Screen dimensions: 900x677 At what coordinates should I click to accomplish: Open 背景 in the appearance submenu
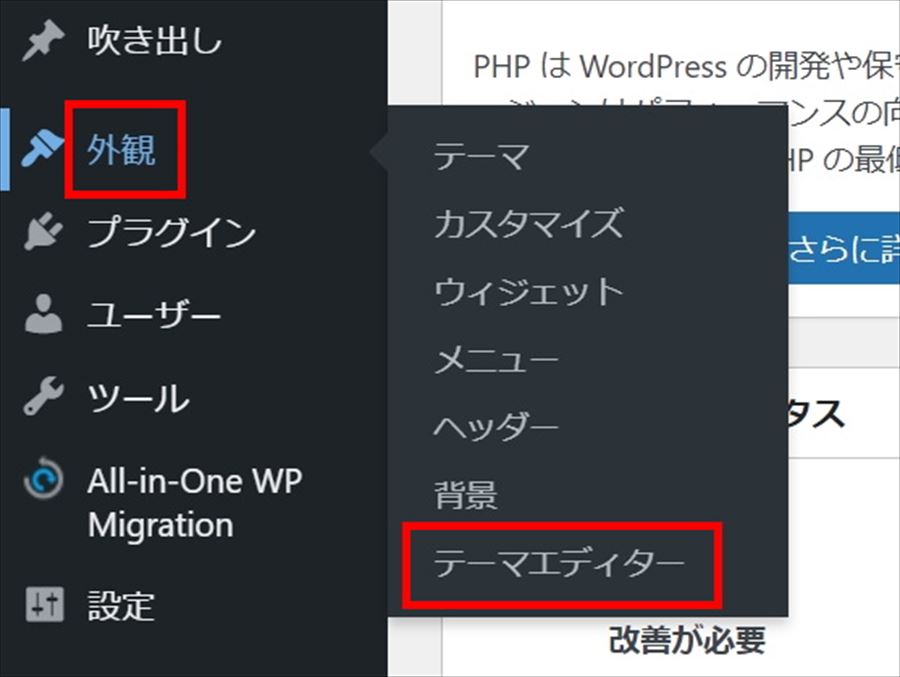(465, 495)
